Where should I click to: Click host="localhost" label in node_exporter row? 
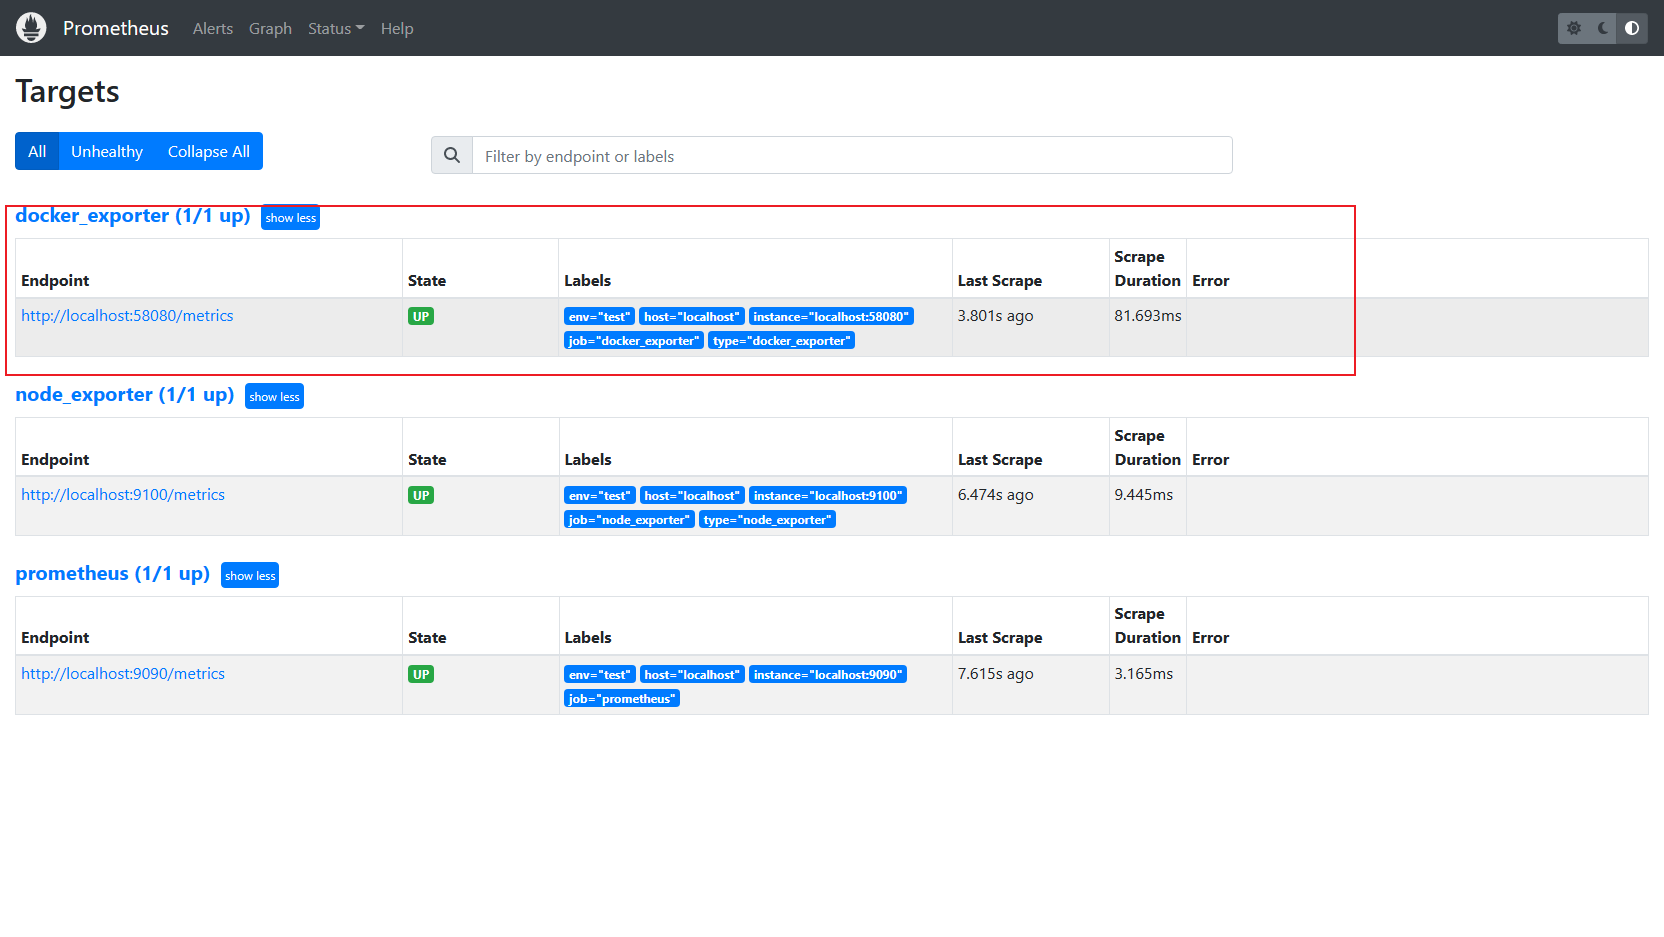[x=692, y=495]
